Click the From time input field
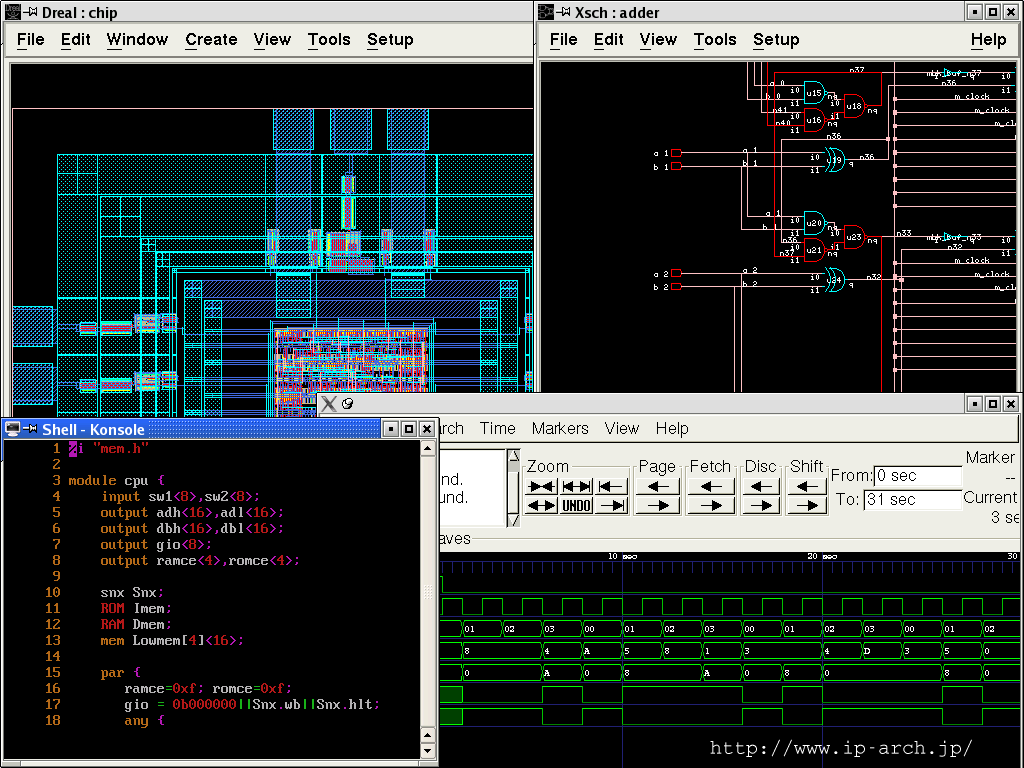This screenshot has width=1024, height=768. tap(917, 476)
